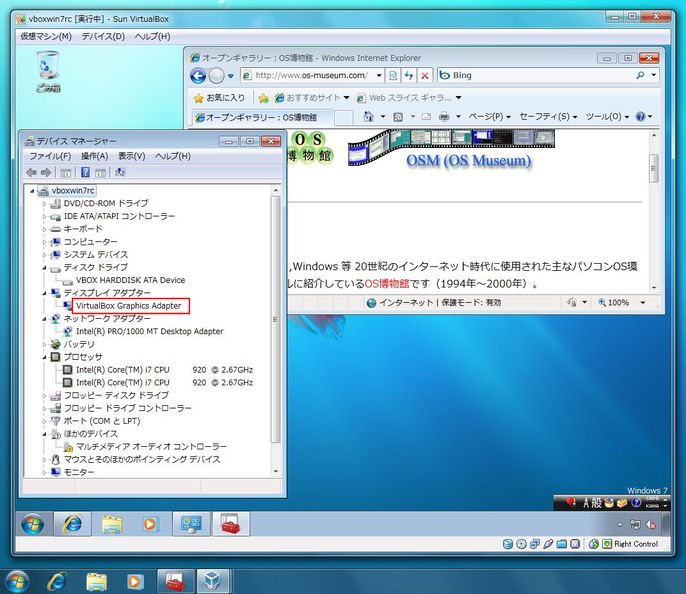Click IE page vertical scrollbar thumb
The height and width of the screenshot is (594, 686).
654,168
